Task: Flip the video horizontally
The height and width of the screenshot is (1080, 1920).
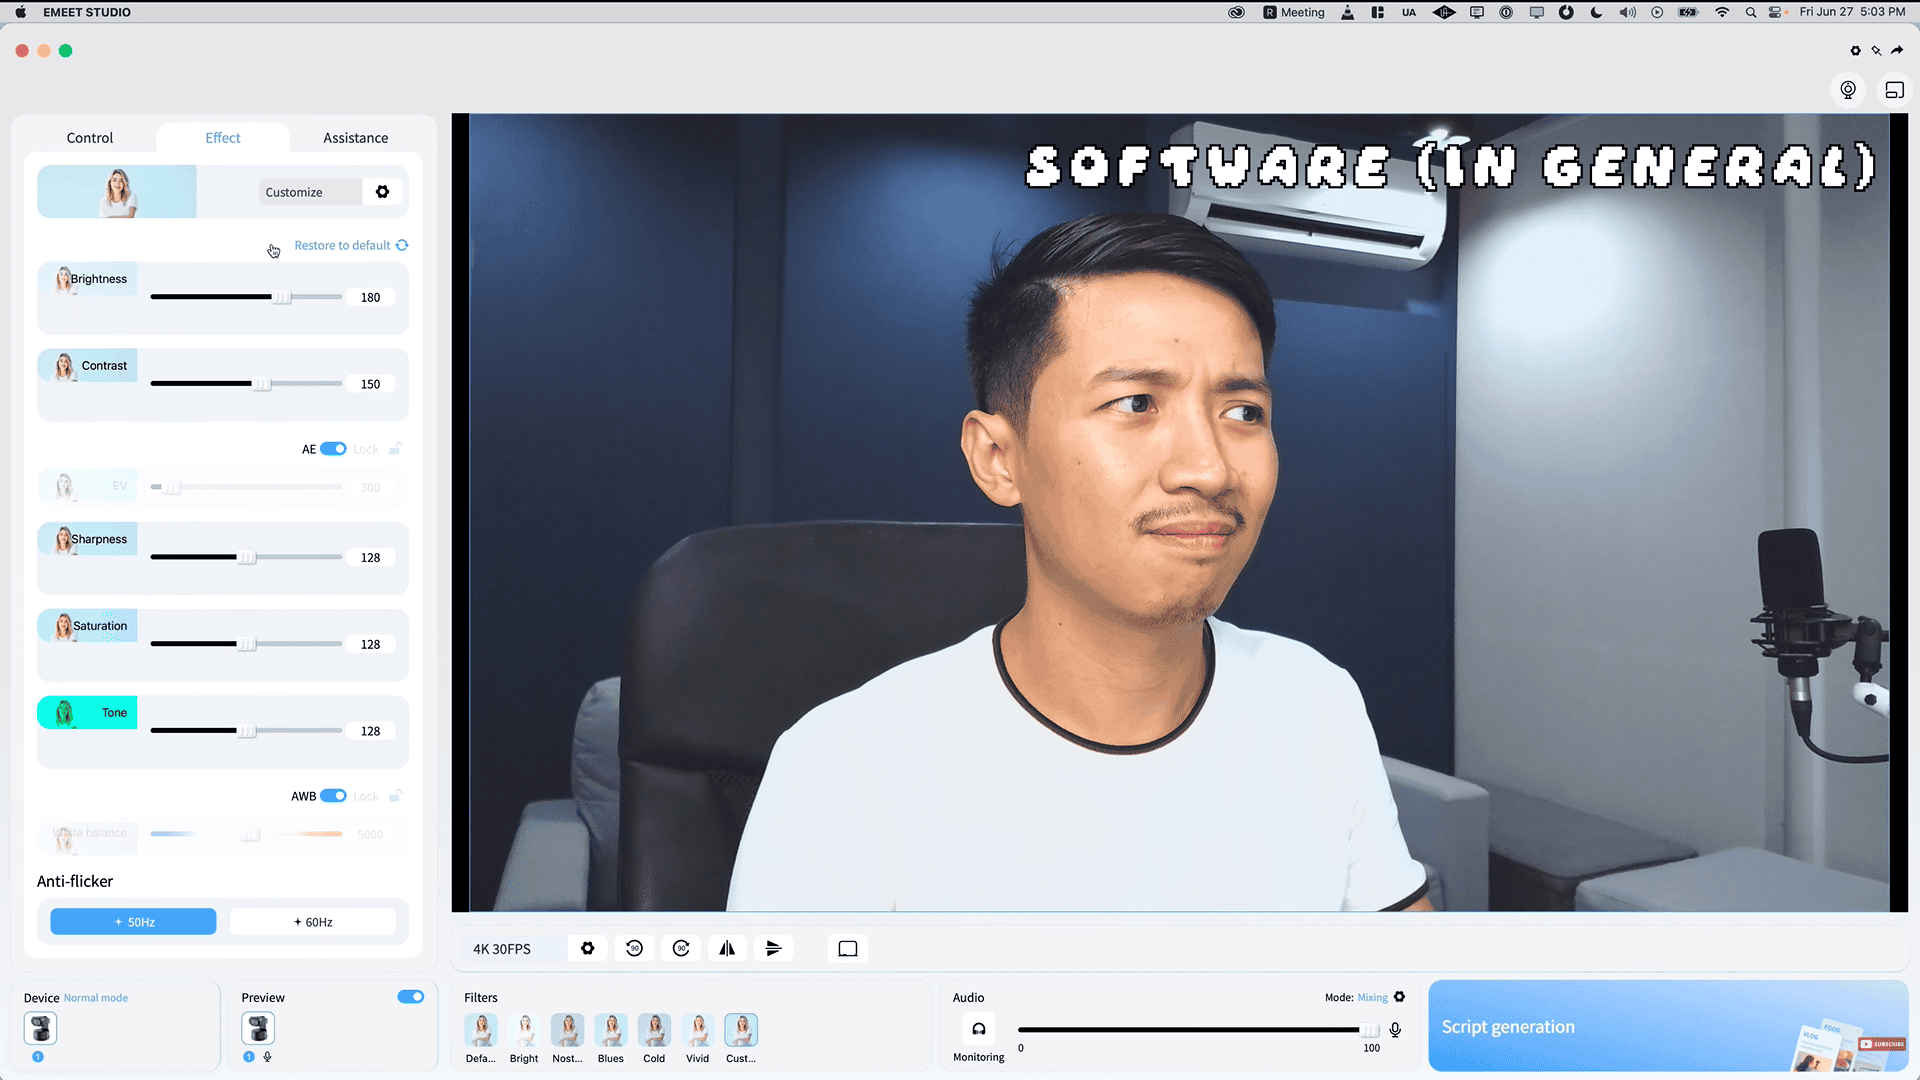Action: (727, 948)
